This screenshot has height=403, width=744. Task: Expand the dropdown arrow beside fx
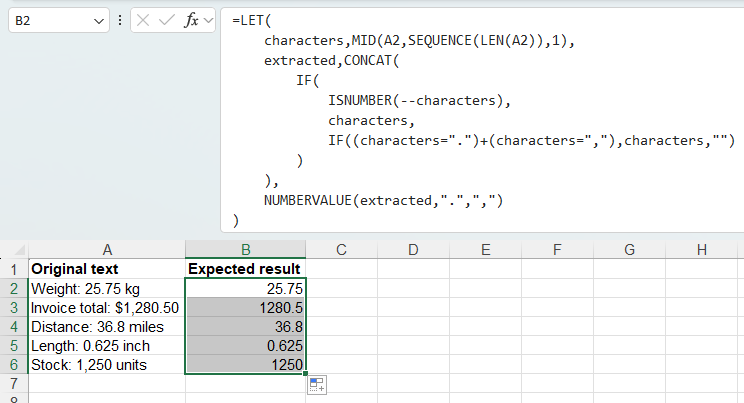click(x=208, y=20)
